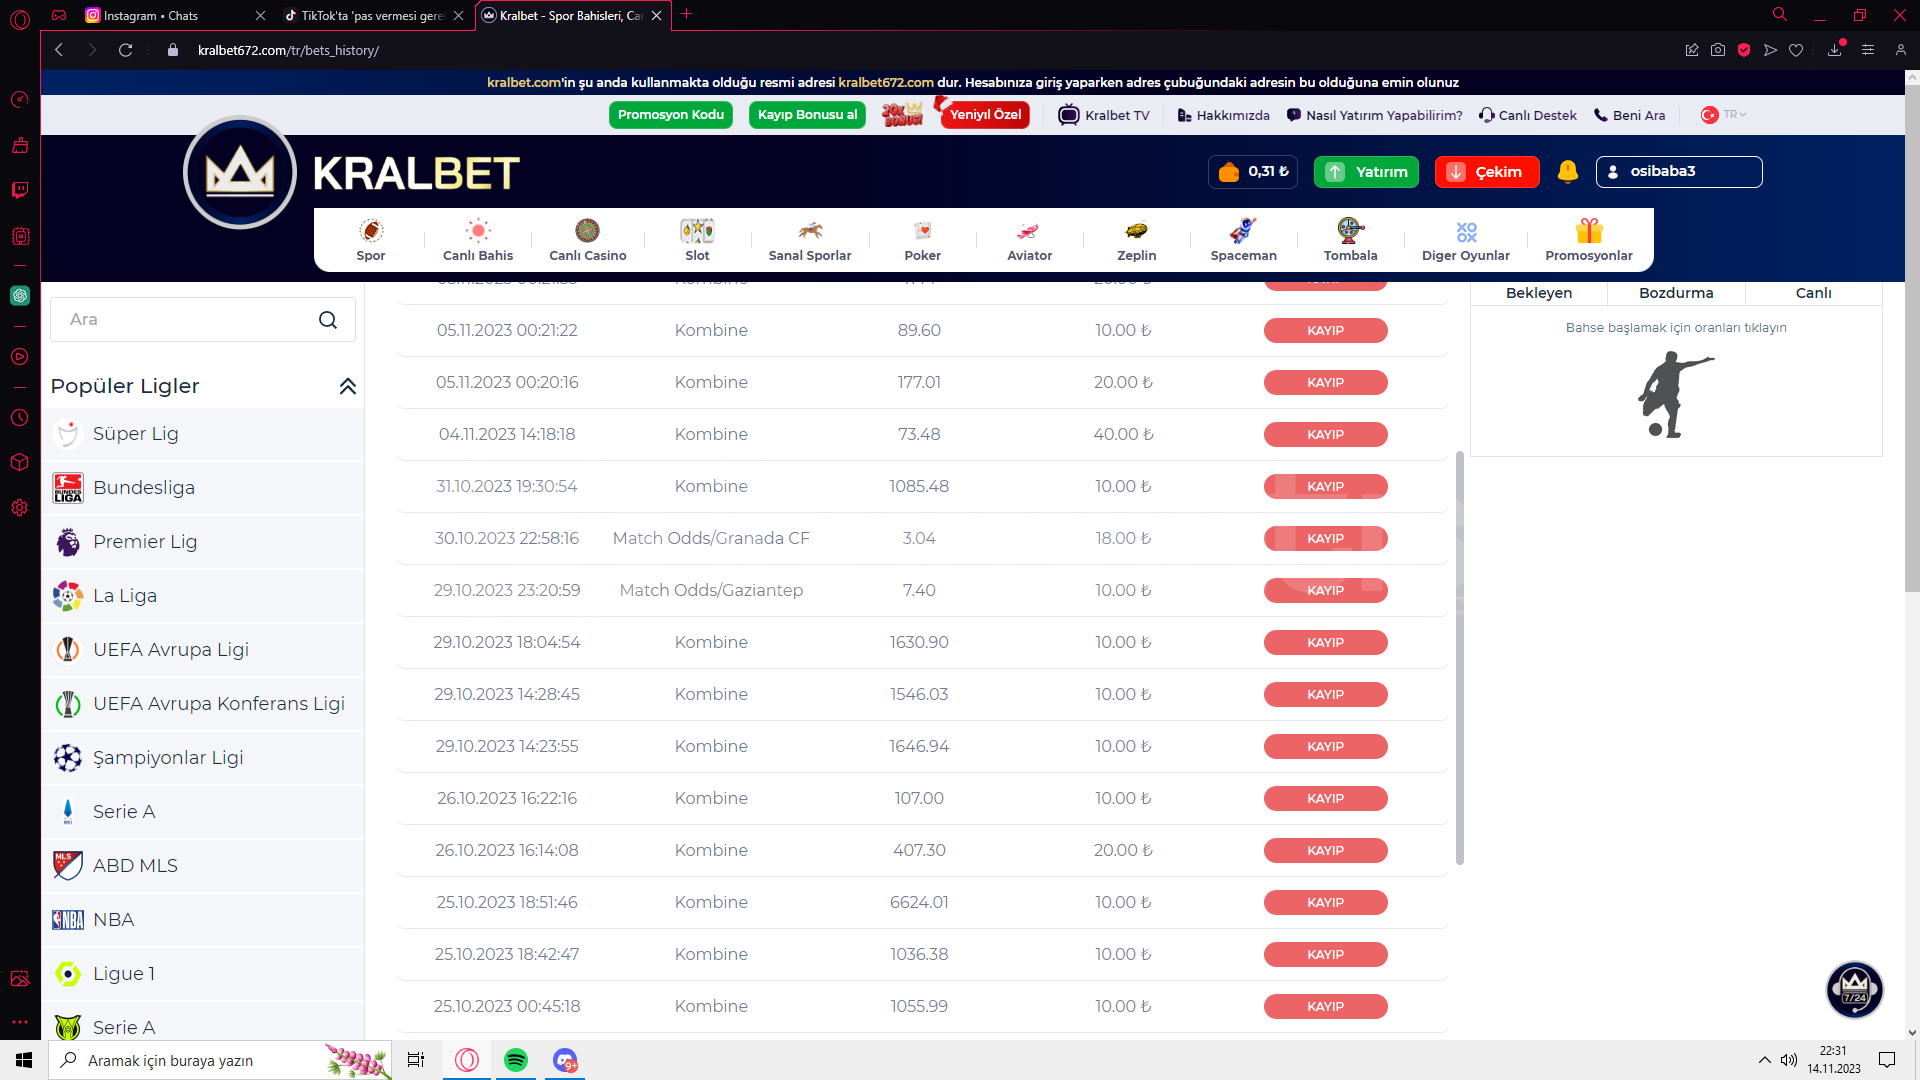Screen dimensions: 1920x1080
Task: Click Kayıp Bonusu al button
Action: 807,115
